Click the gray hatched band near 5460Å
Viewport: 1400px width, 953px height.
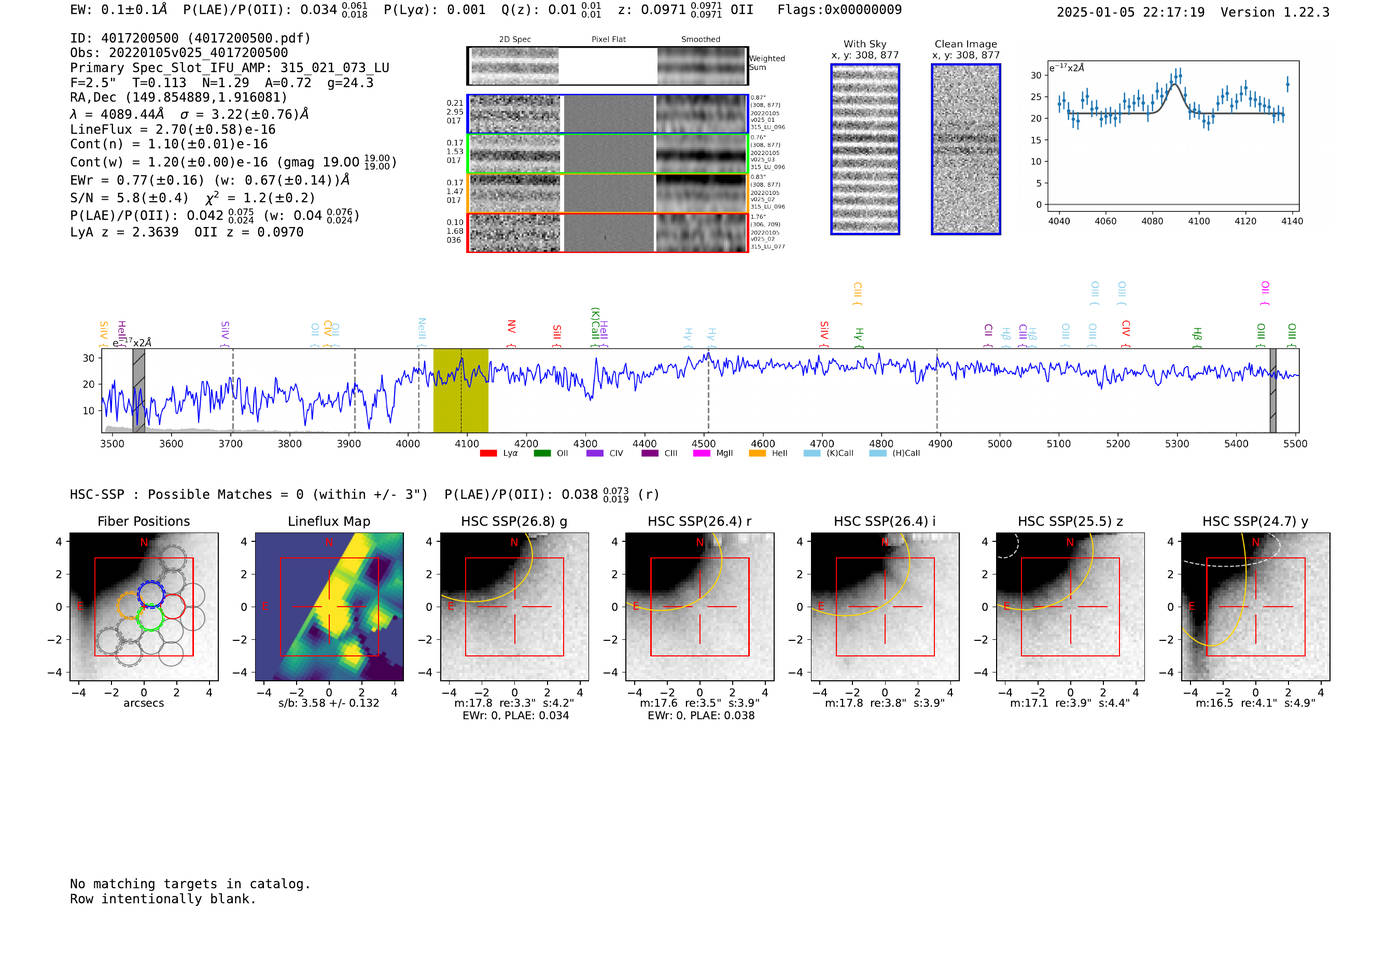[x=1273, y=390]
